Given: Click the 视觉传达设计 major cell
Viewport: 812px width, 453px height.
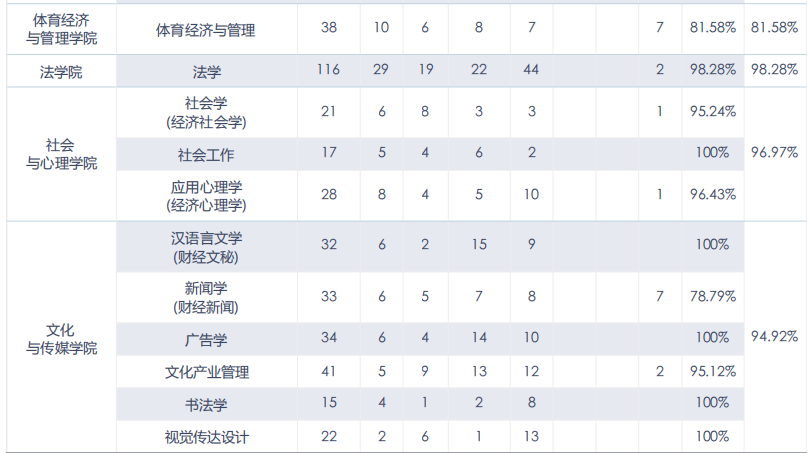Looking at the screenshot, I should pyautogui.click(x=206, y=436).
